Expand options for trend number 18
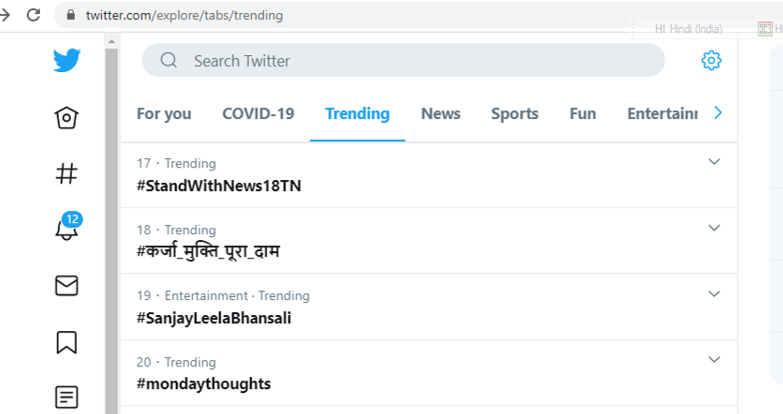Viewport: 783px width, 414px height. [x=714, y=228]
